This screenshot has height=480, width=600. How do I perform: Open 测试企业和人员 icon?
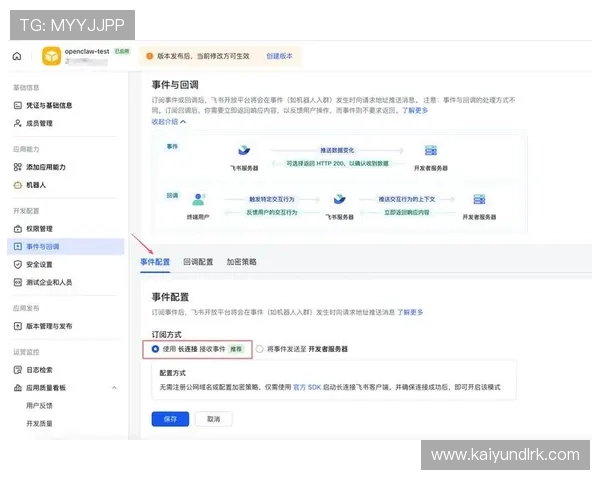pos(18,282)
